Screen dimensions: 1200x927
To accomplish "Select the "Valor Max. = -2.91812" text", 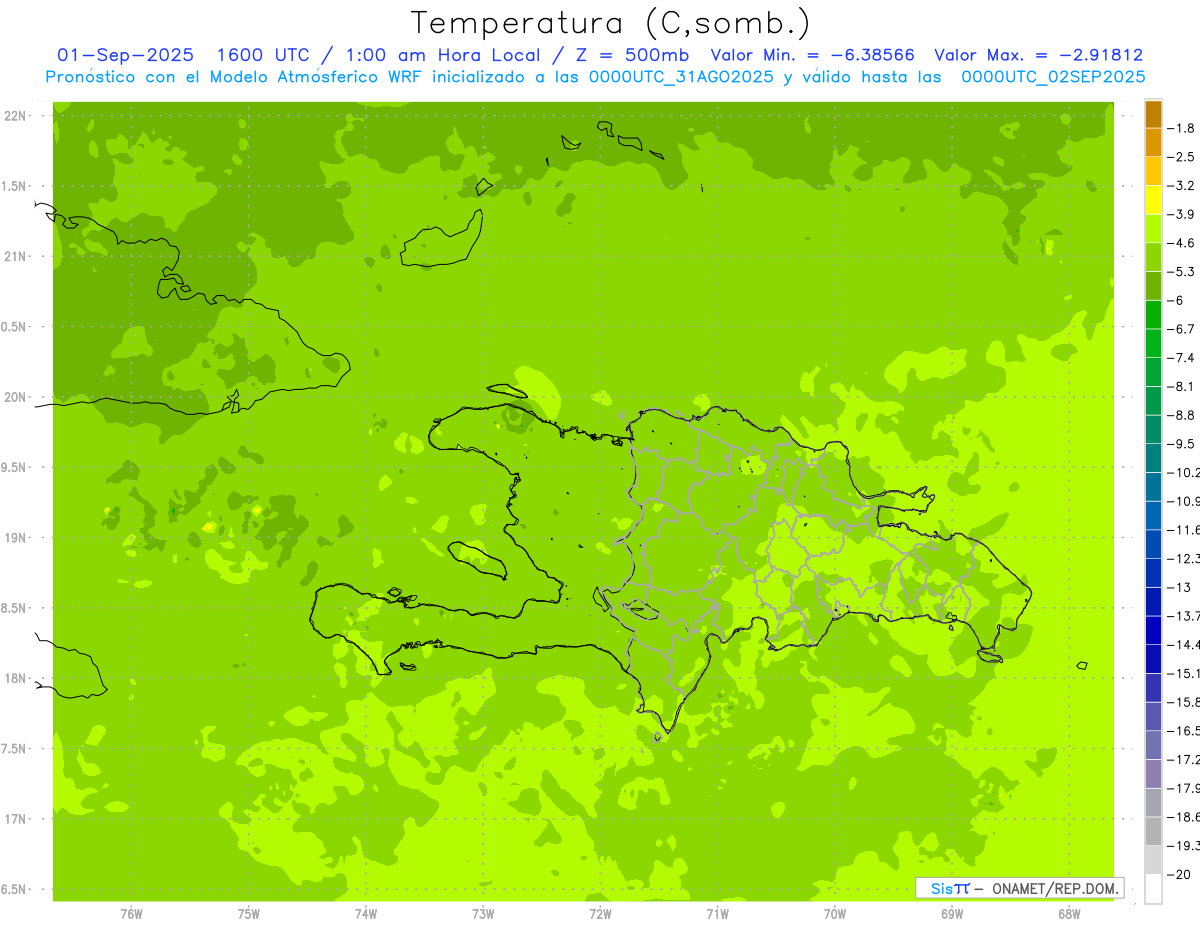I will point(1038,55).
